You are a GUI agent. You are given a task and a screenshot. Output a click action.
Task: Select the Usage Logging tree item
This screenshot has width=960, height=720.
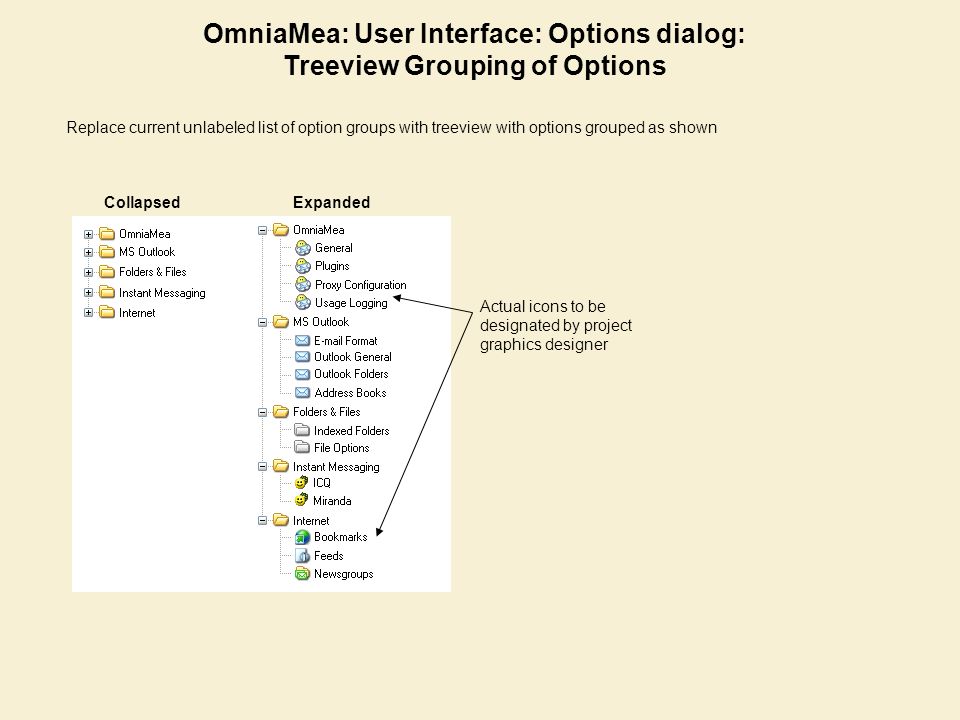click(351, 303)
